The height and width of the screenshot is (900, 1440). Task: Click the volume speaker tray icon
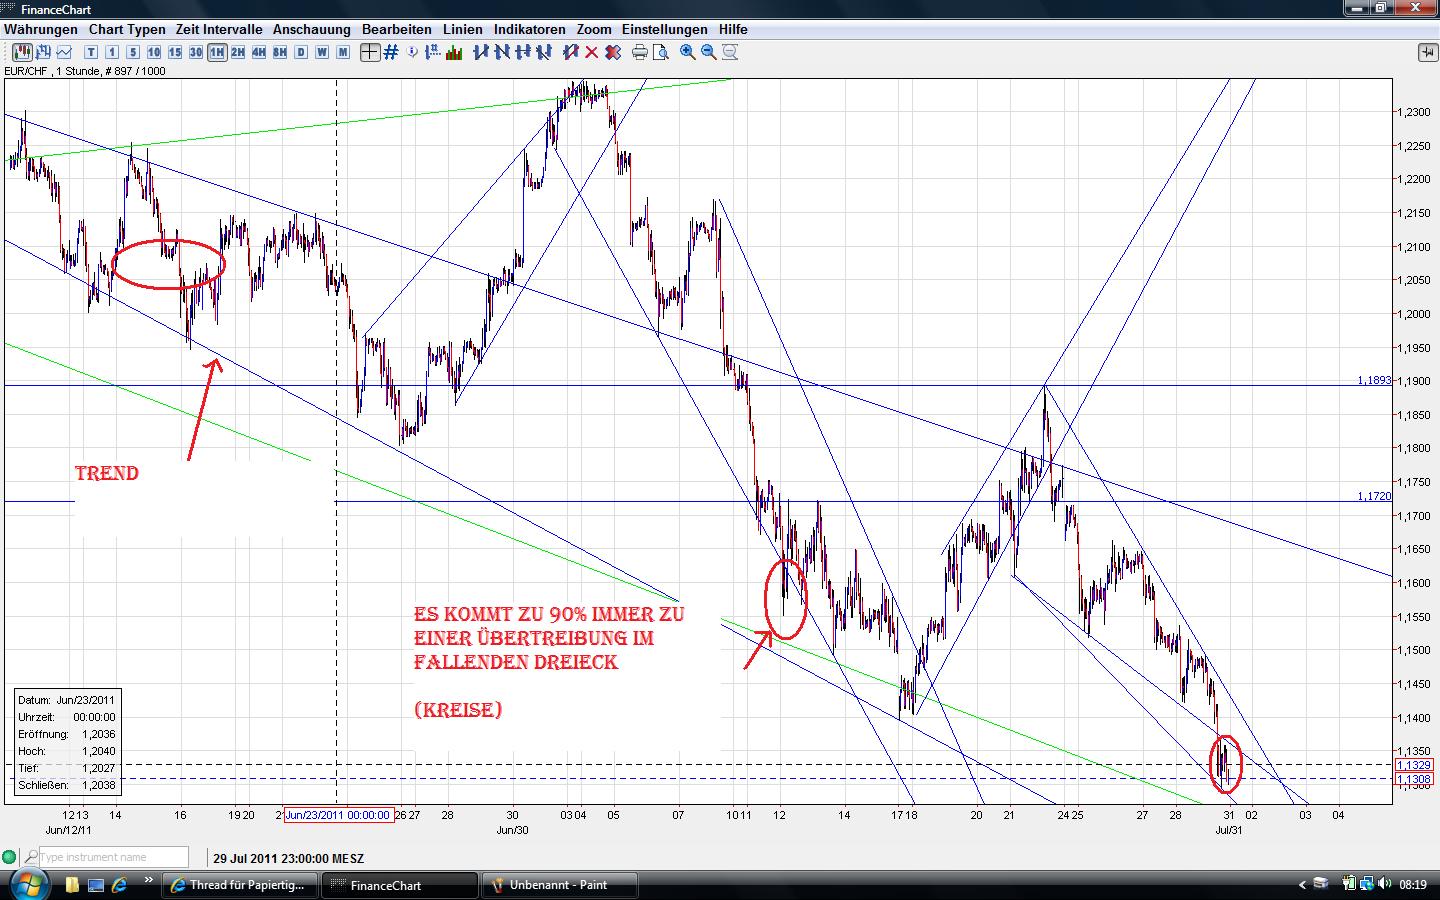click(x=1385, y=884)
